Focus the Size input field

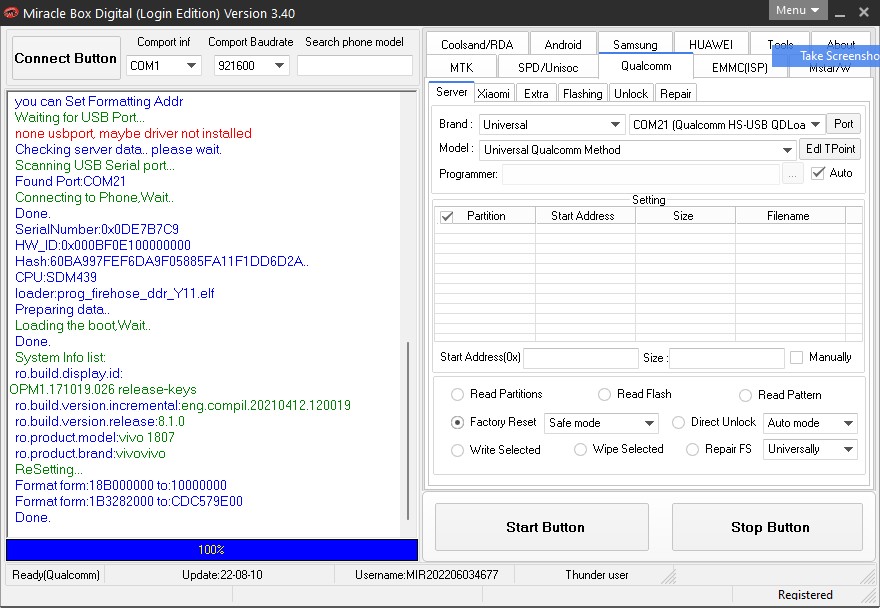pos(726,358)
